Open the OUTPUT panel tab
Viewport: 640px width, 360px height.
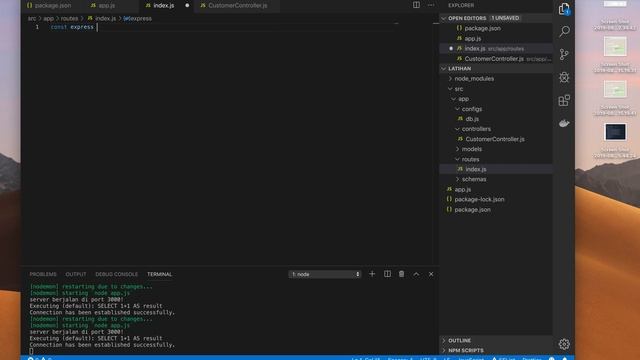pos(76,274)
